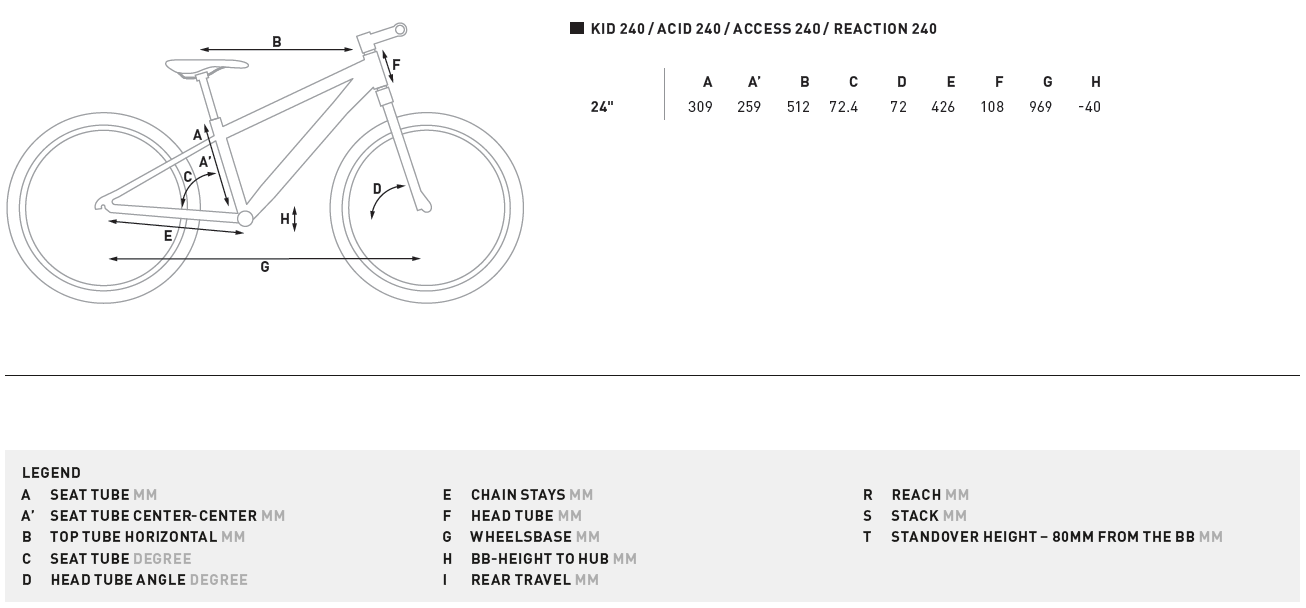
Task: Click the H arrow marker in diagram
Action: 290,219
